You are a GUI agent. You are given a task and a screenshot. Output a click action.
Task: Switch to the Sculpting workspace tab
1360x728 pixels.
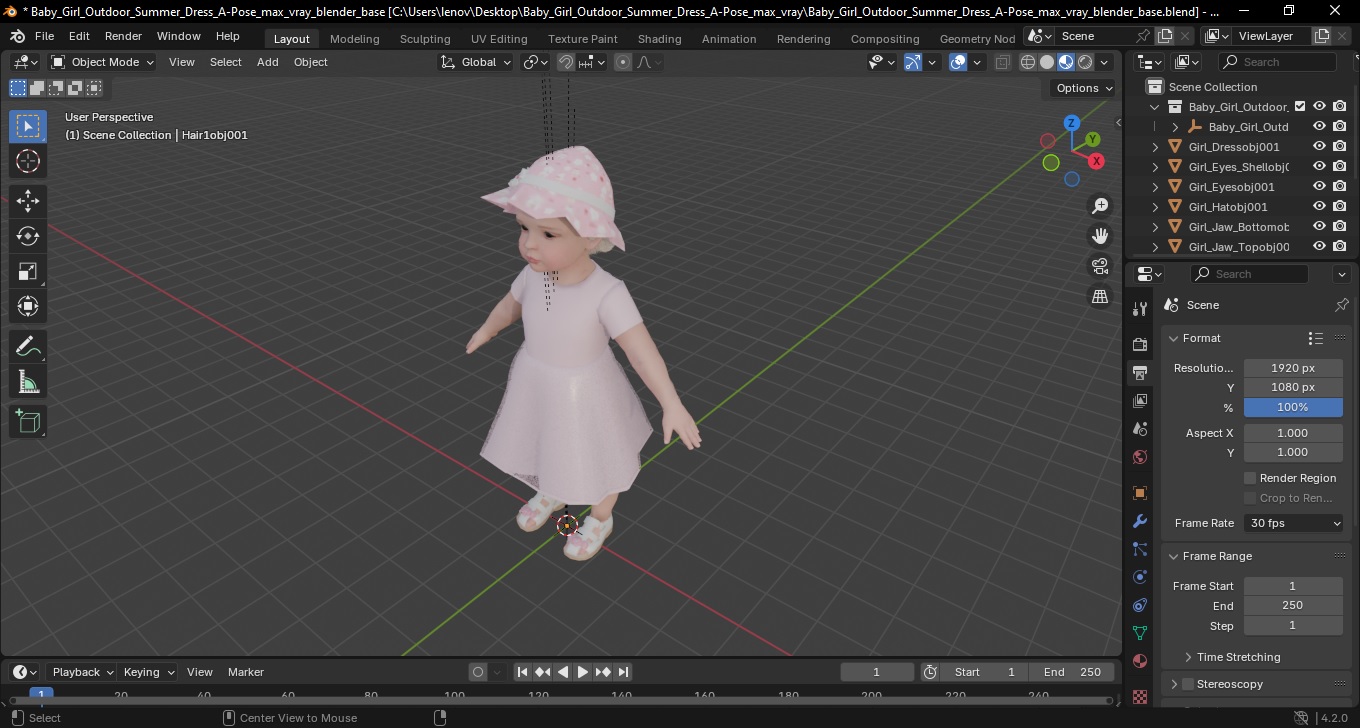click(425, 38)
